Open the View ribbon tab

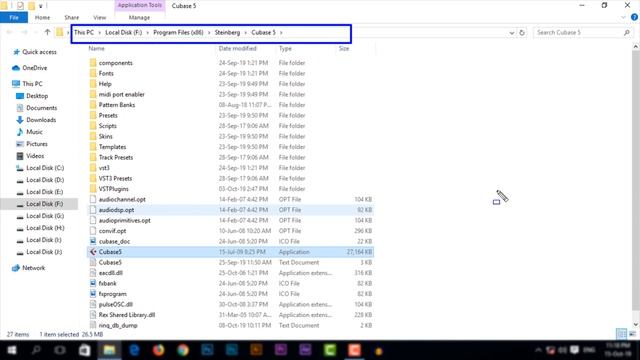click(100, 18)
